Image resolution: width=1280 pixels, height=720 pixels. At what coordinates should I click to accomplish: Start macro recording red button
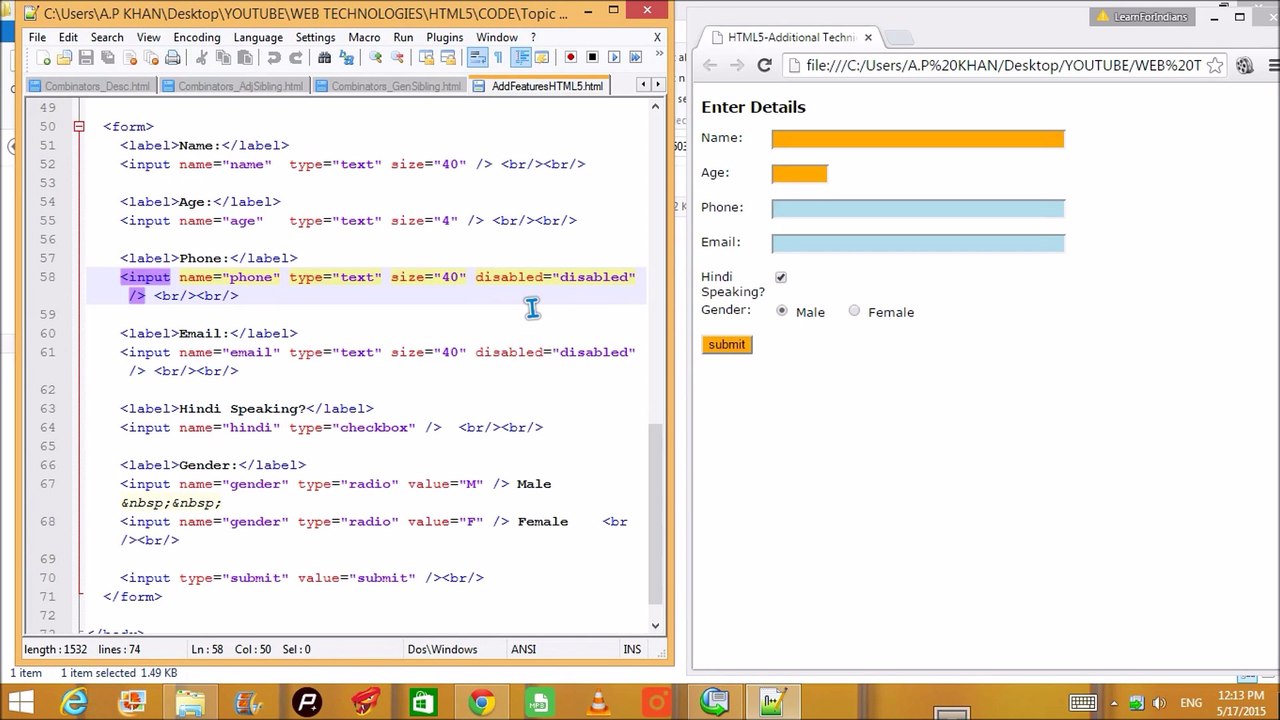pos(570,58)
